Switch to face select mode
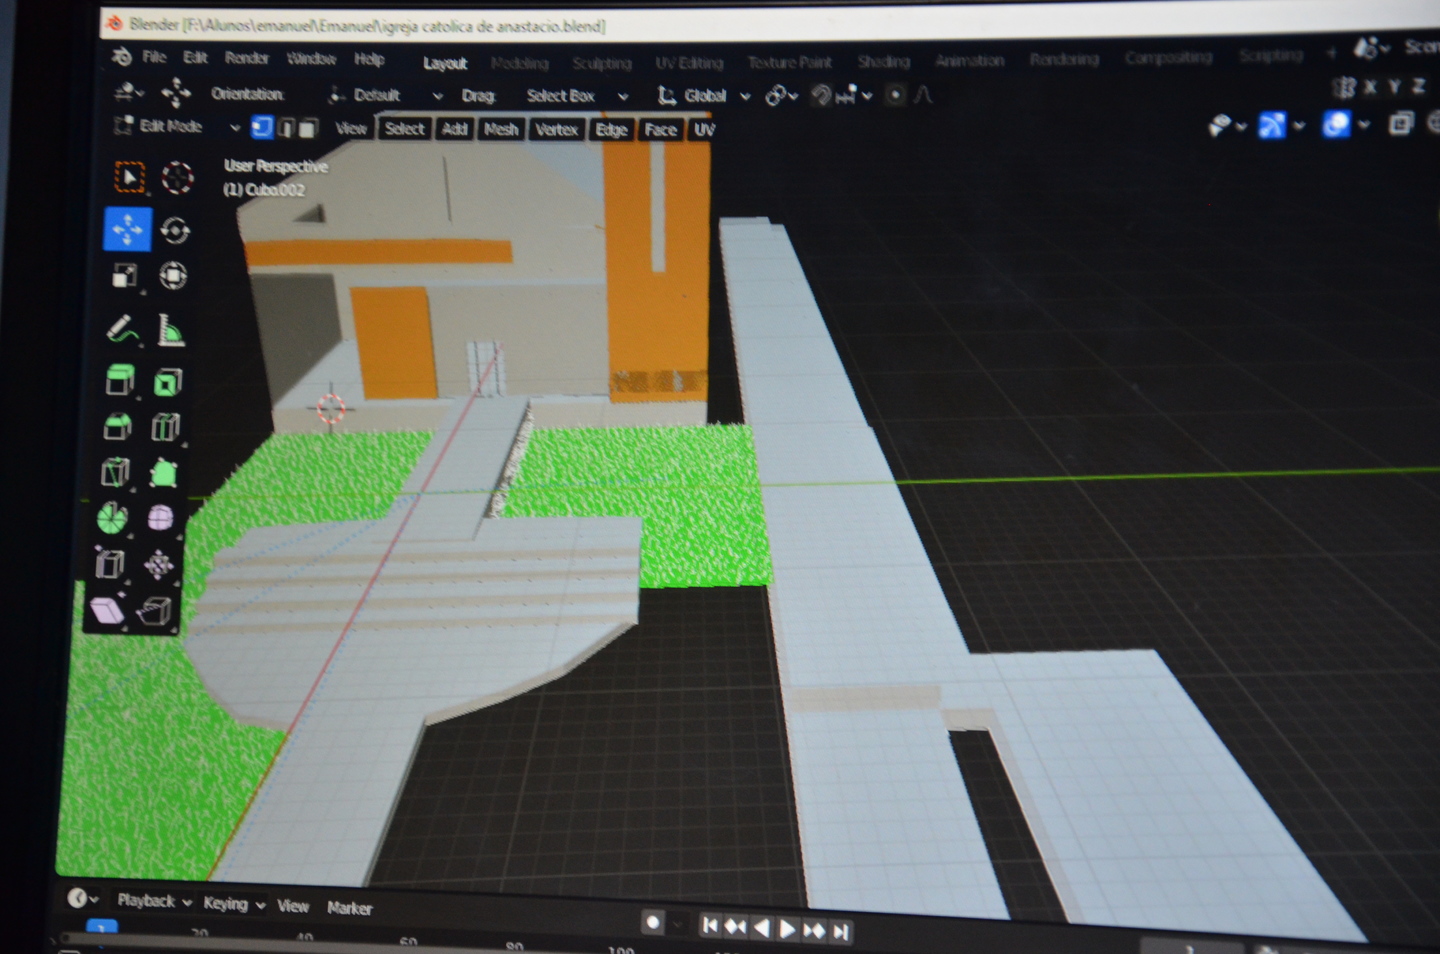The width and height of the screenshot is (1440, 954). point(309,128)
